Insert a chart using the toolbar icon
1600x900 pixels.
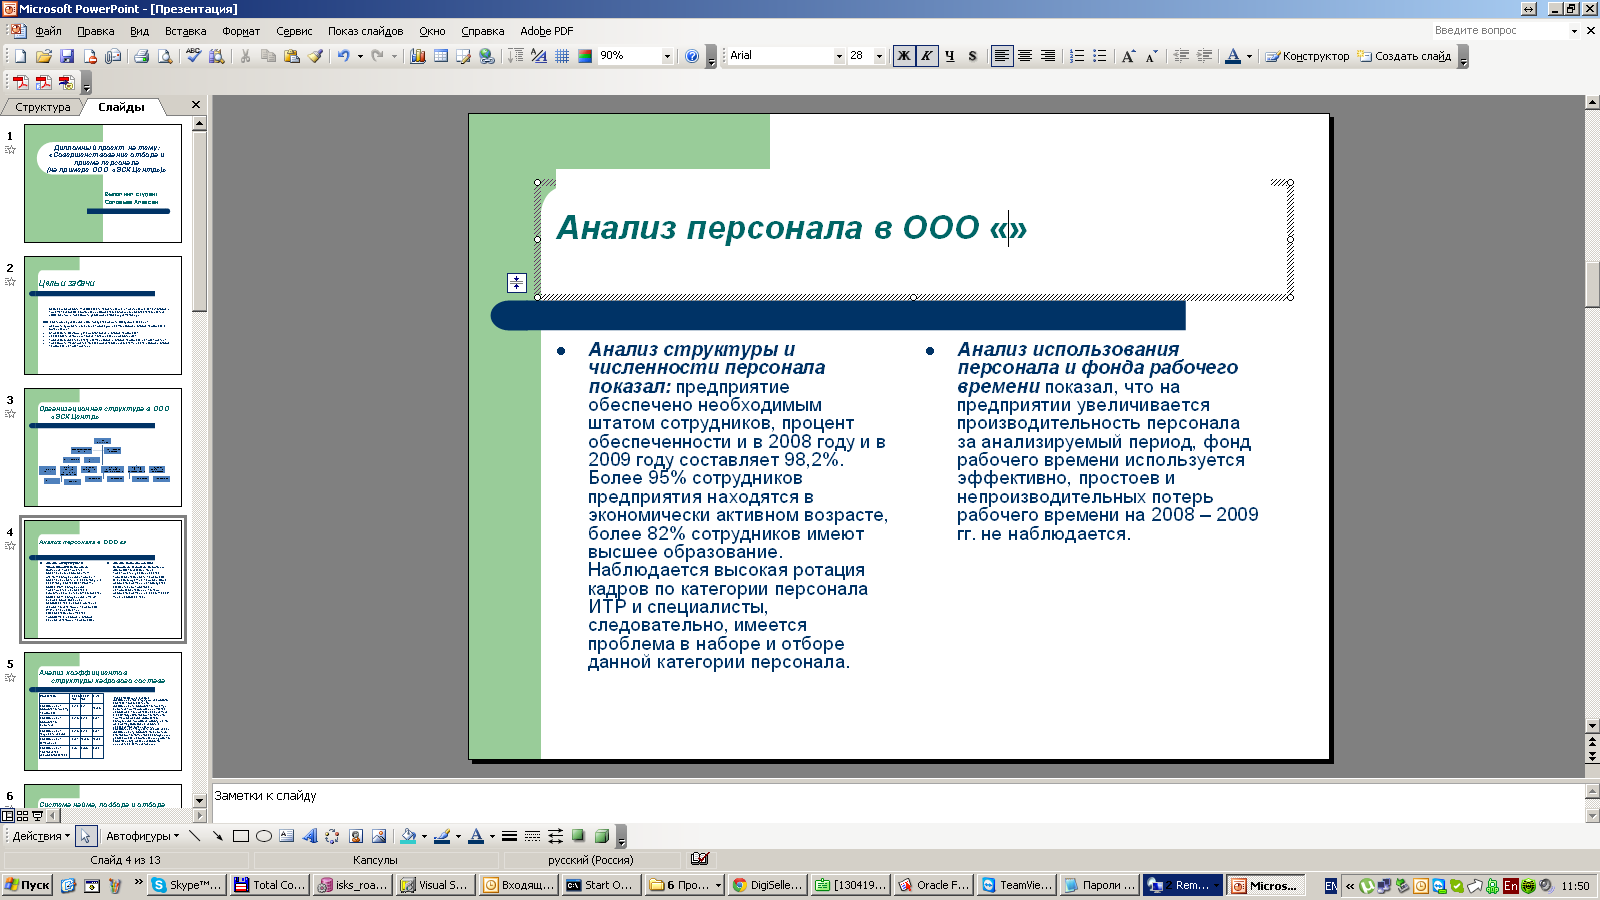(x=418, y=56)
